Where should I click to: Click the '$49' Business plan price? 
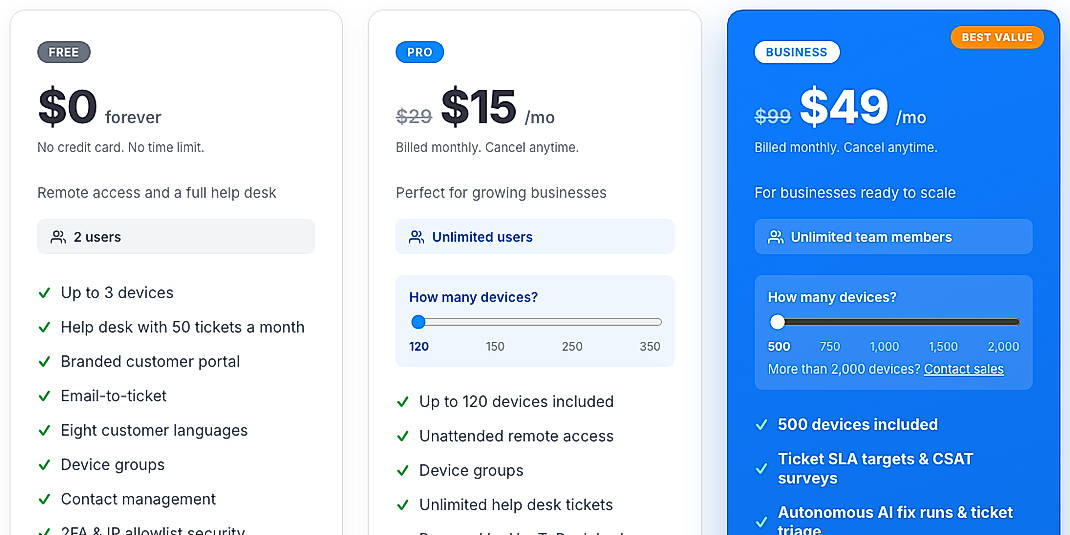(843, 108)
